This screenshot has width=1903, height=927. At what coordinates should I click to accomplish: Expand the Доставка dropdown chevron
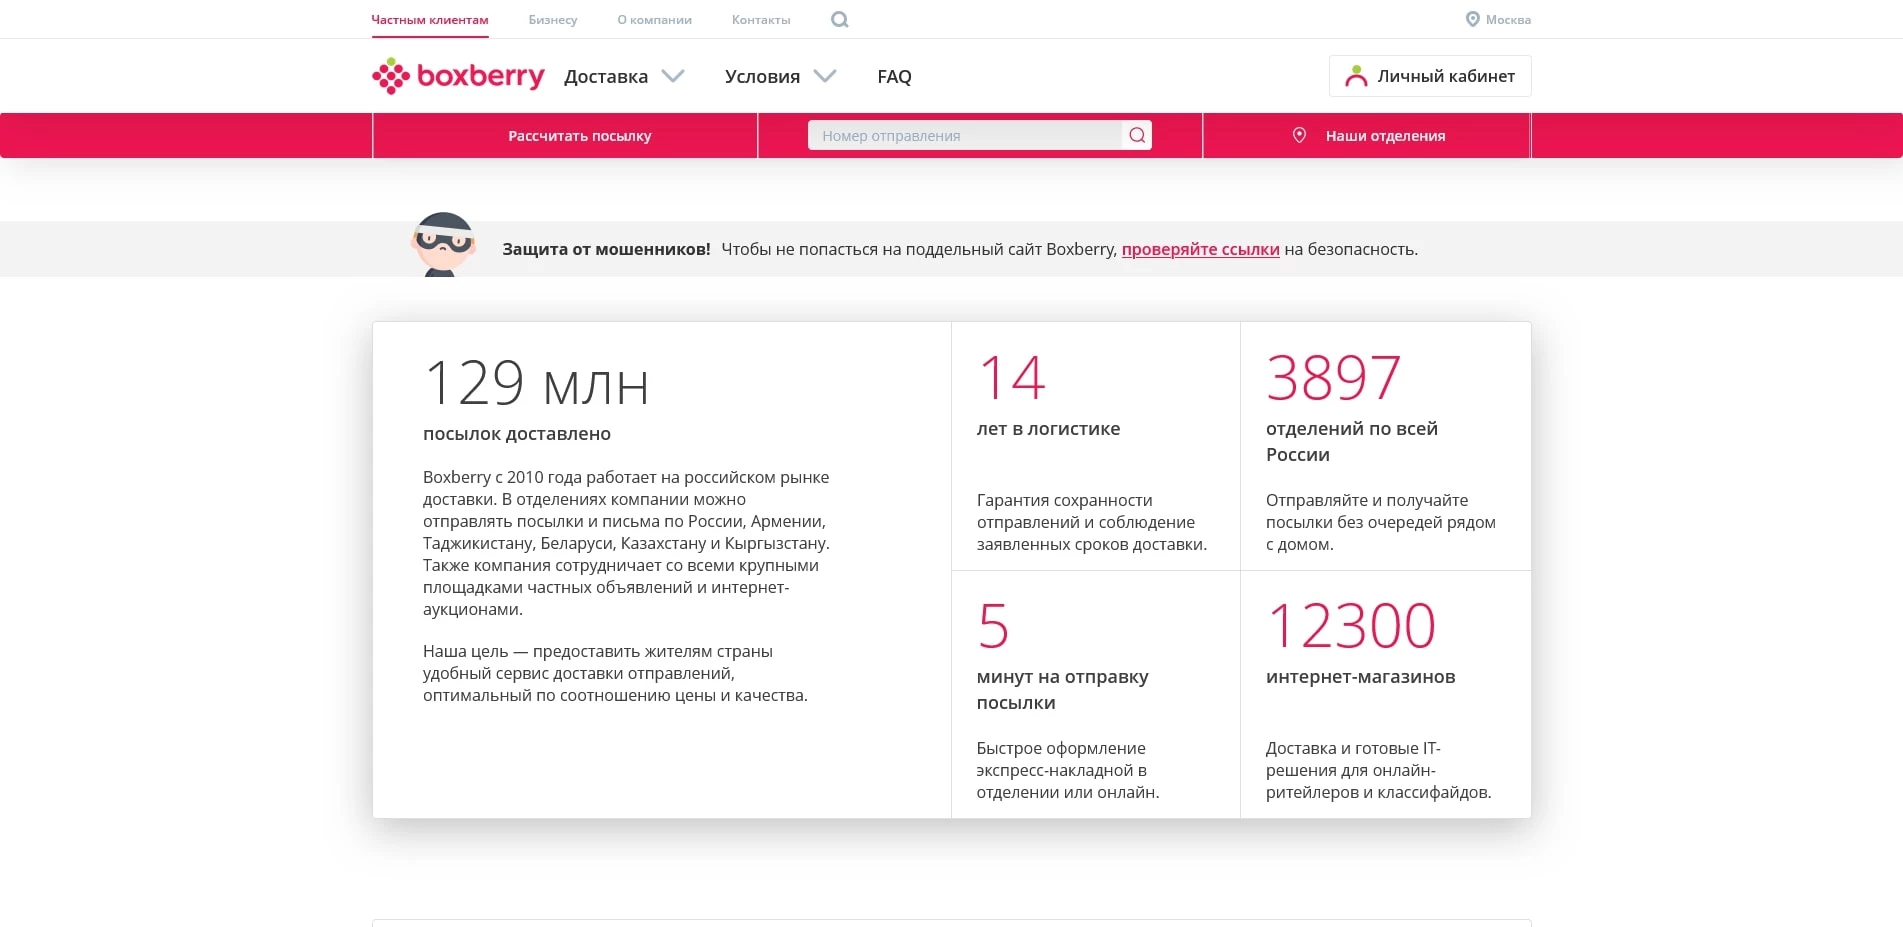click(x=673, y=76)
